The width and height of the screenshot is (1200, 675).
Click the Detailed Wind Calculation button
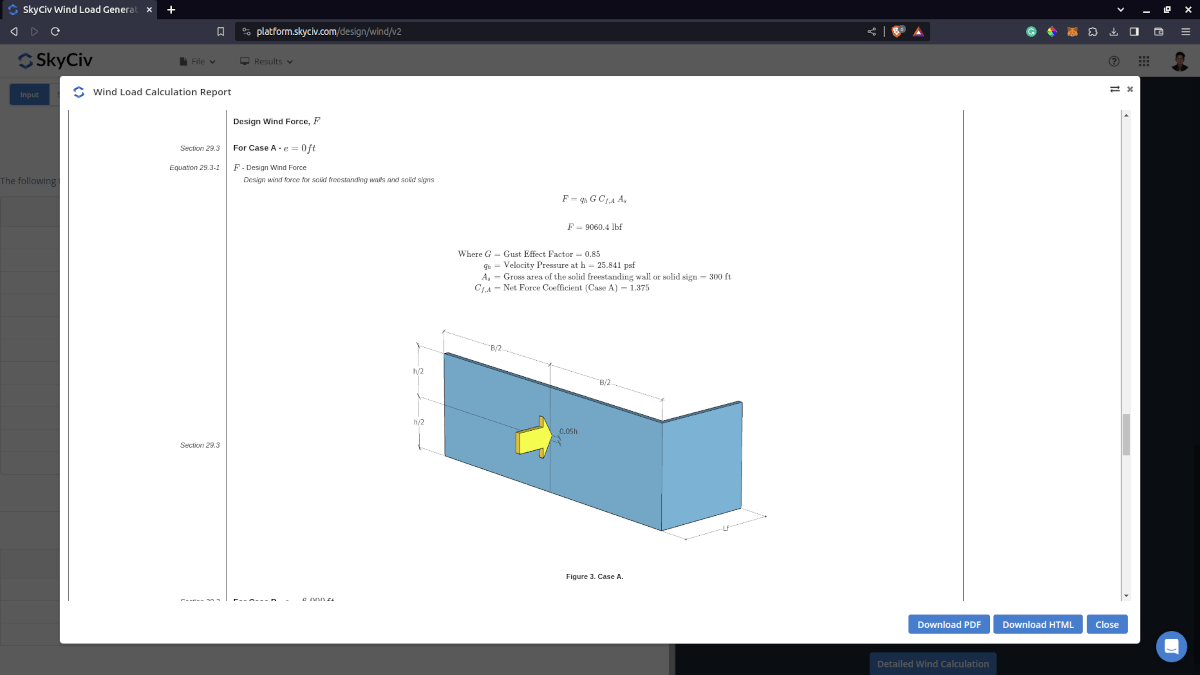(933, 663)
